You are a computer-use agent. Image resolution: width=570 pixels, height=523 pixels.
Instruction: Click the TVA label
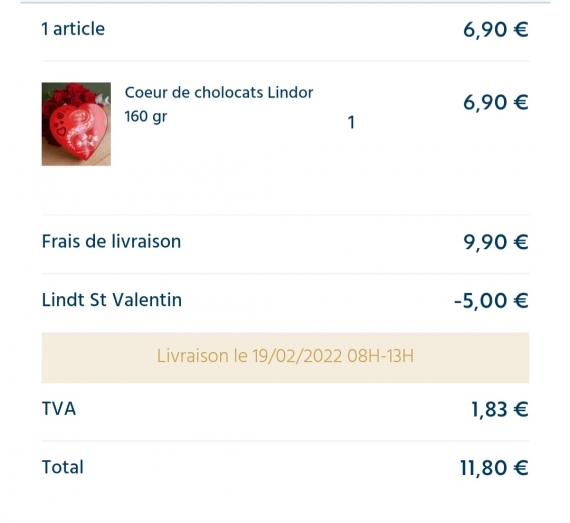tap(59, 409)
